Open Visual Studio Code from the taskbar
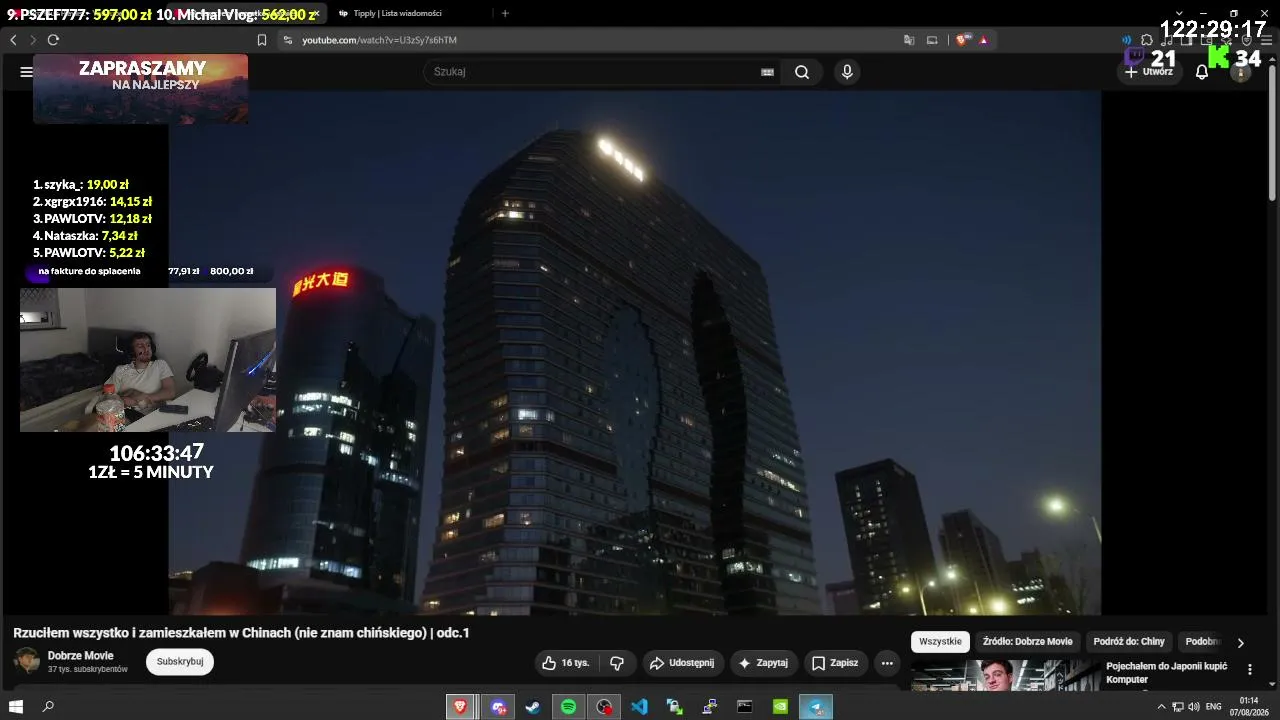The height and width of the screenshot is (720, 1280). click(x=640, y=706)
